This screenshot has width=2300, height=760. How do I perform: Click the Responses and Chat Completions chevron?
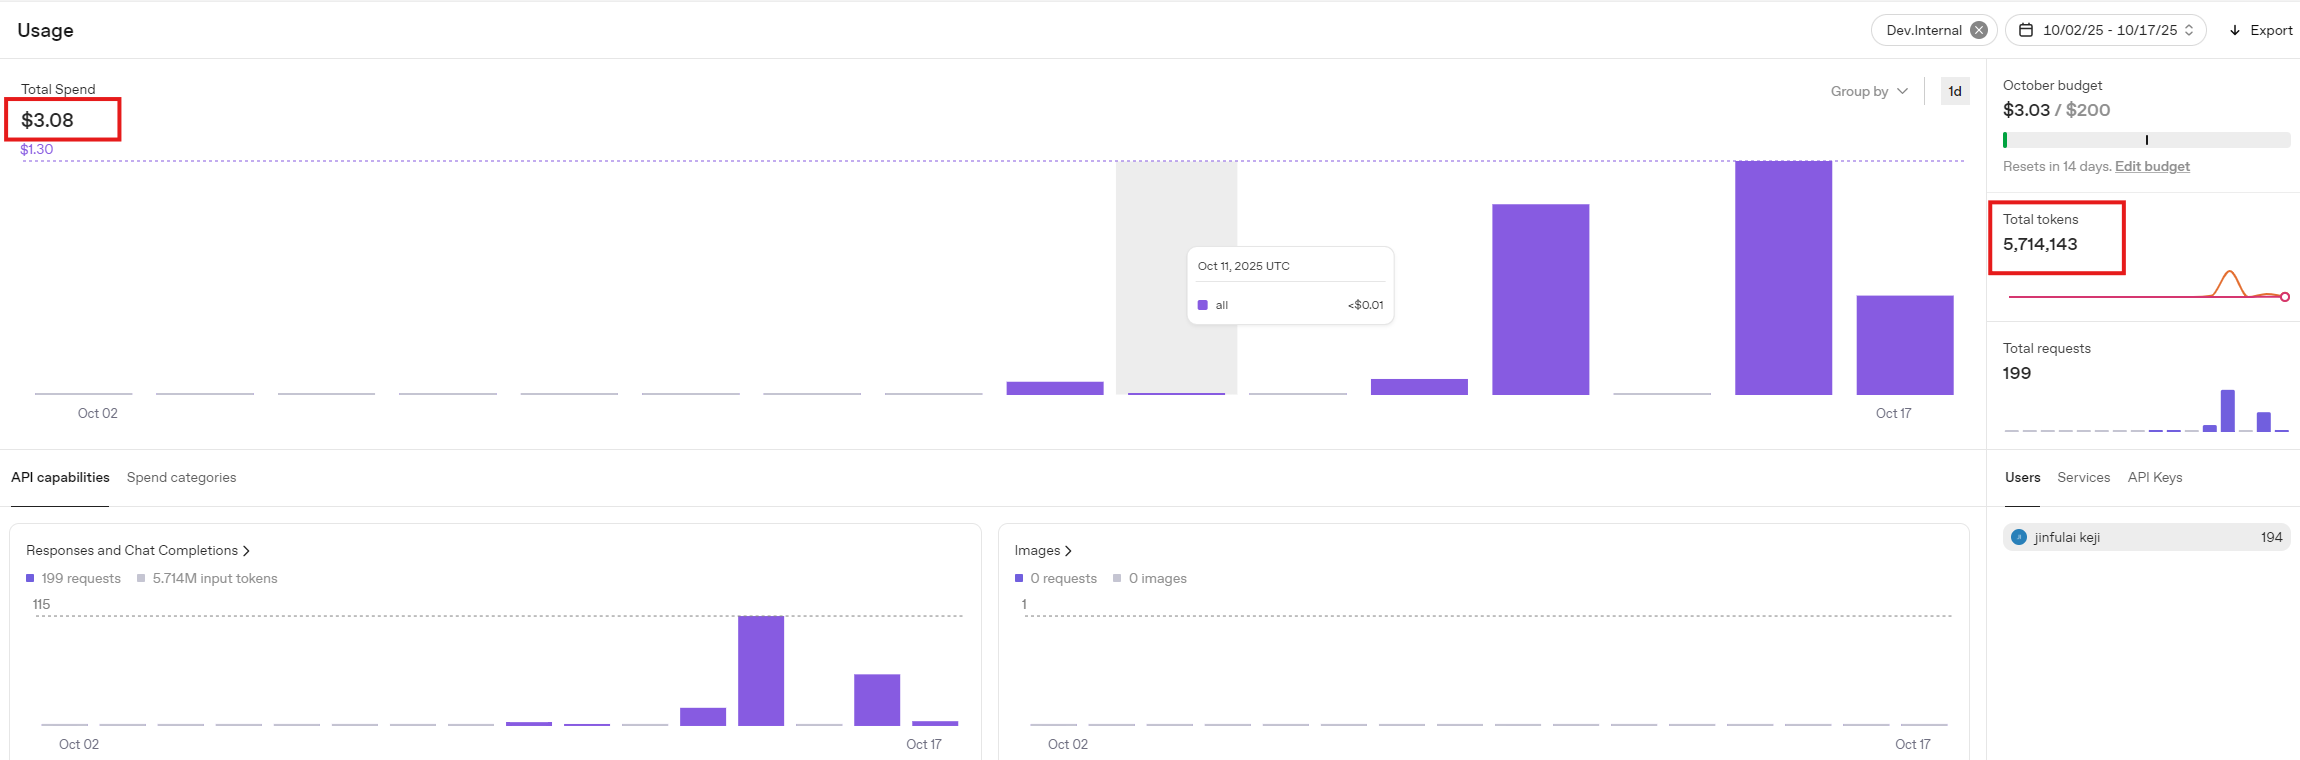(x=247, y=551)
